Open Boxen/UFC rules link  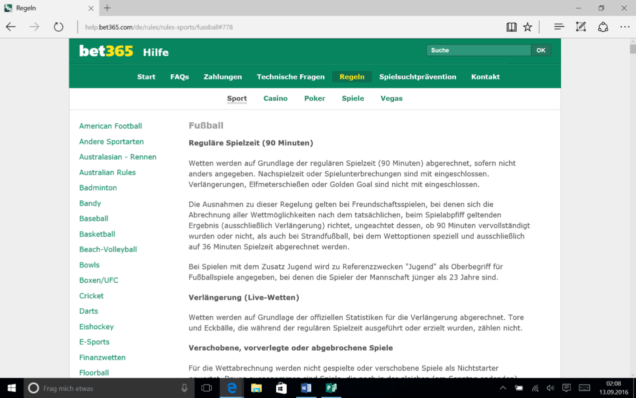99,280
